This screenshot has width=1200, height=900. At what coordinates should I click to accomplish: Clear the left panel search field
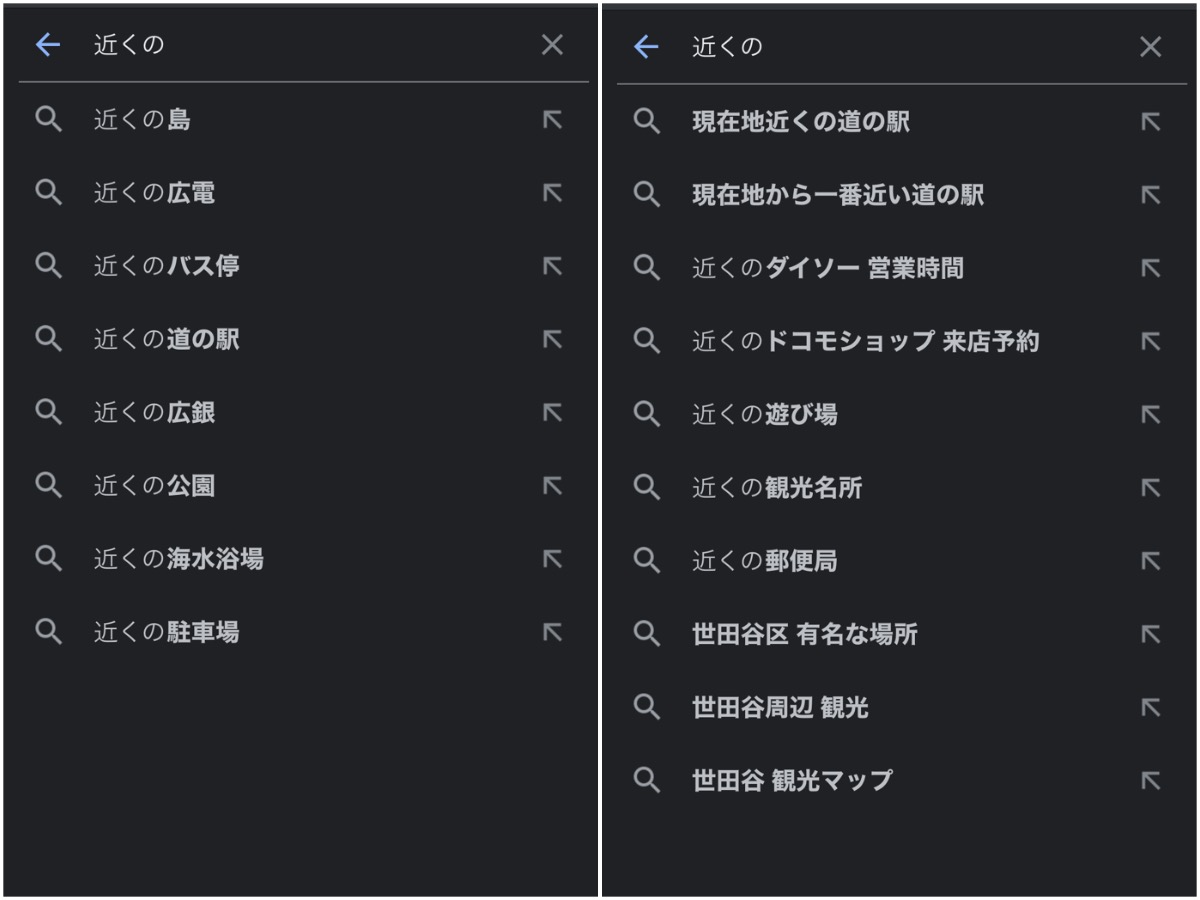552,45
